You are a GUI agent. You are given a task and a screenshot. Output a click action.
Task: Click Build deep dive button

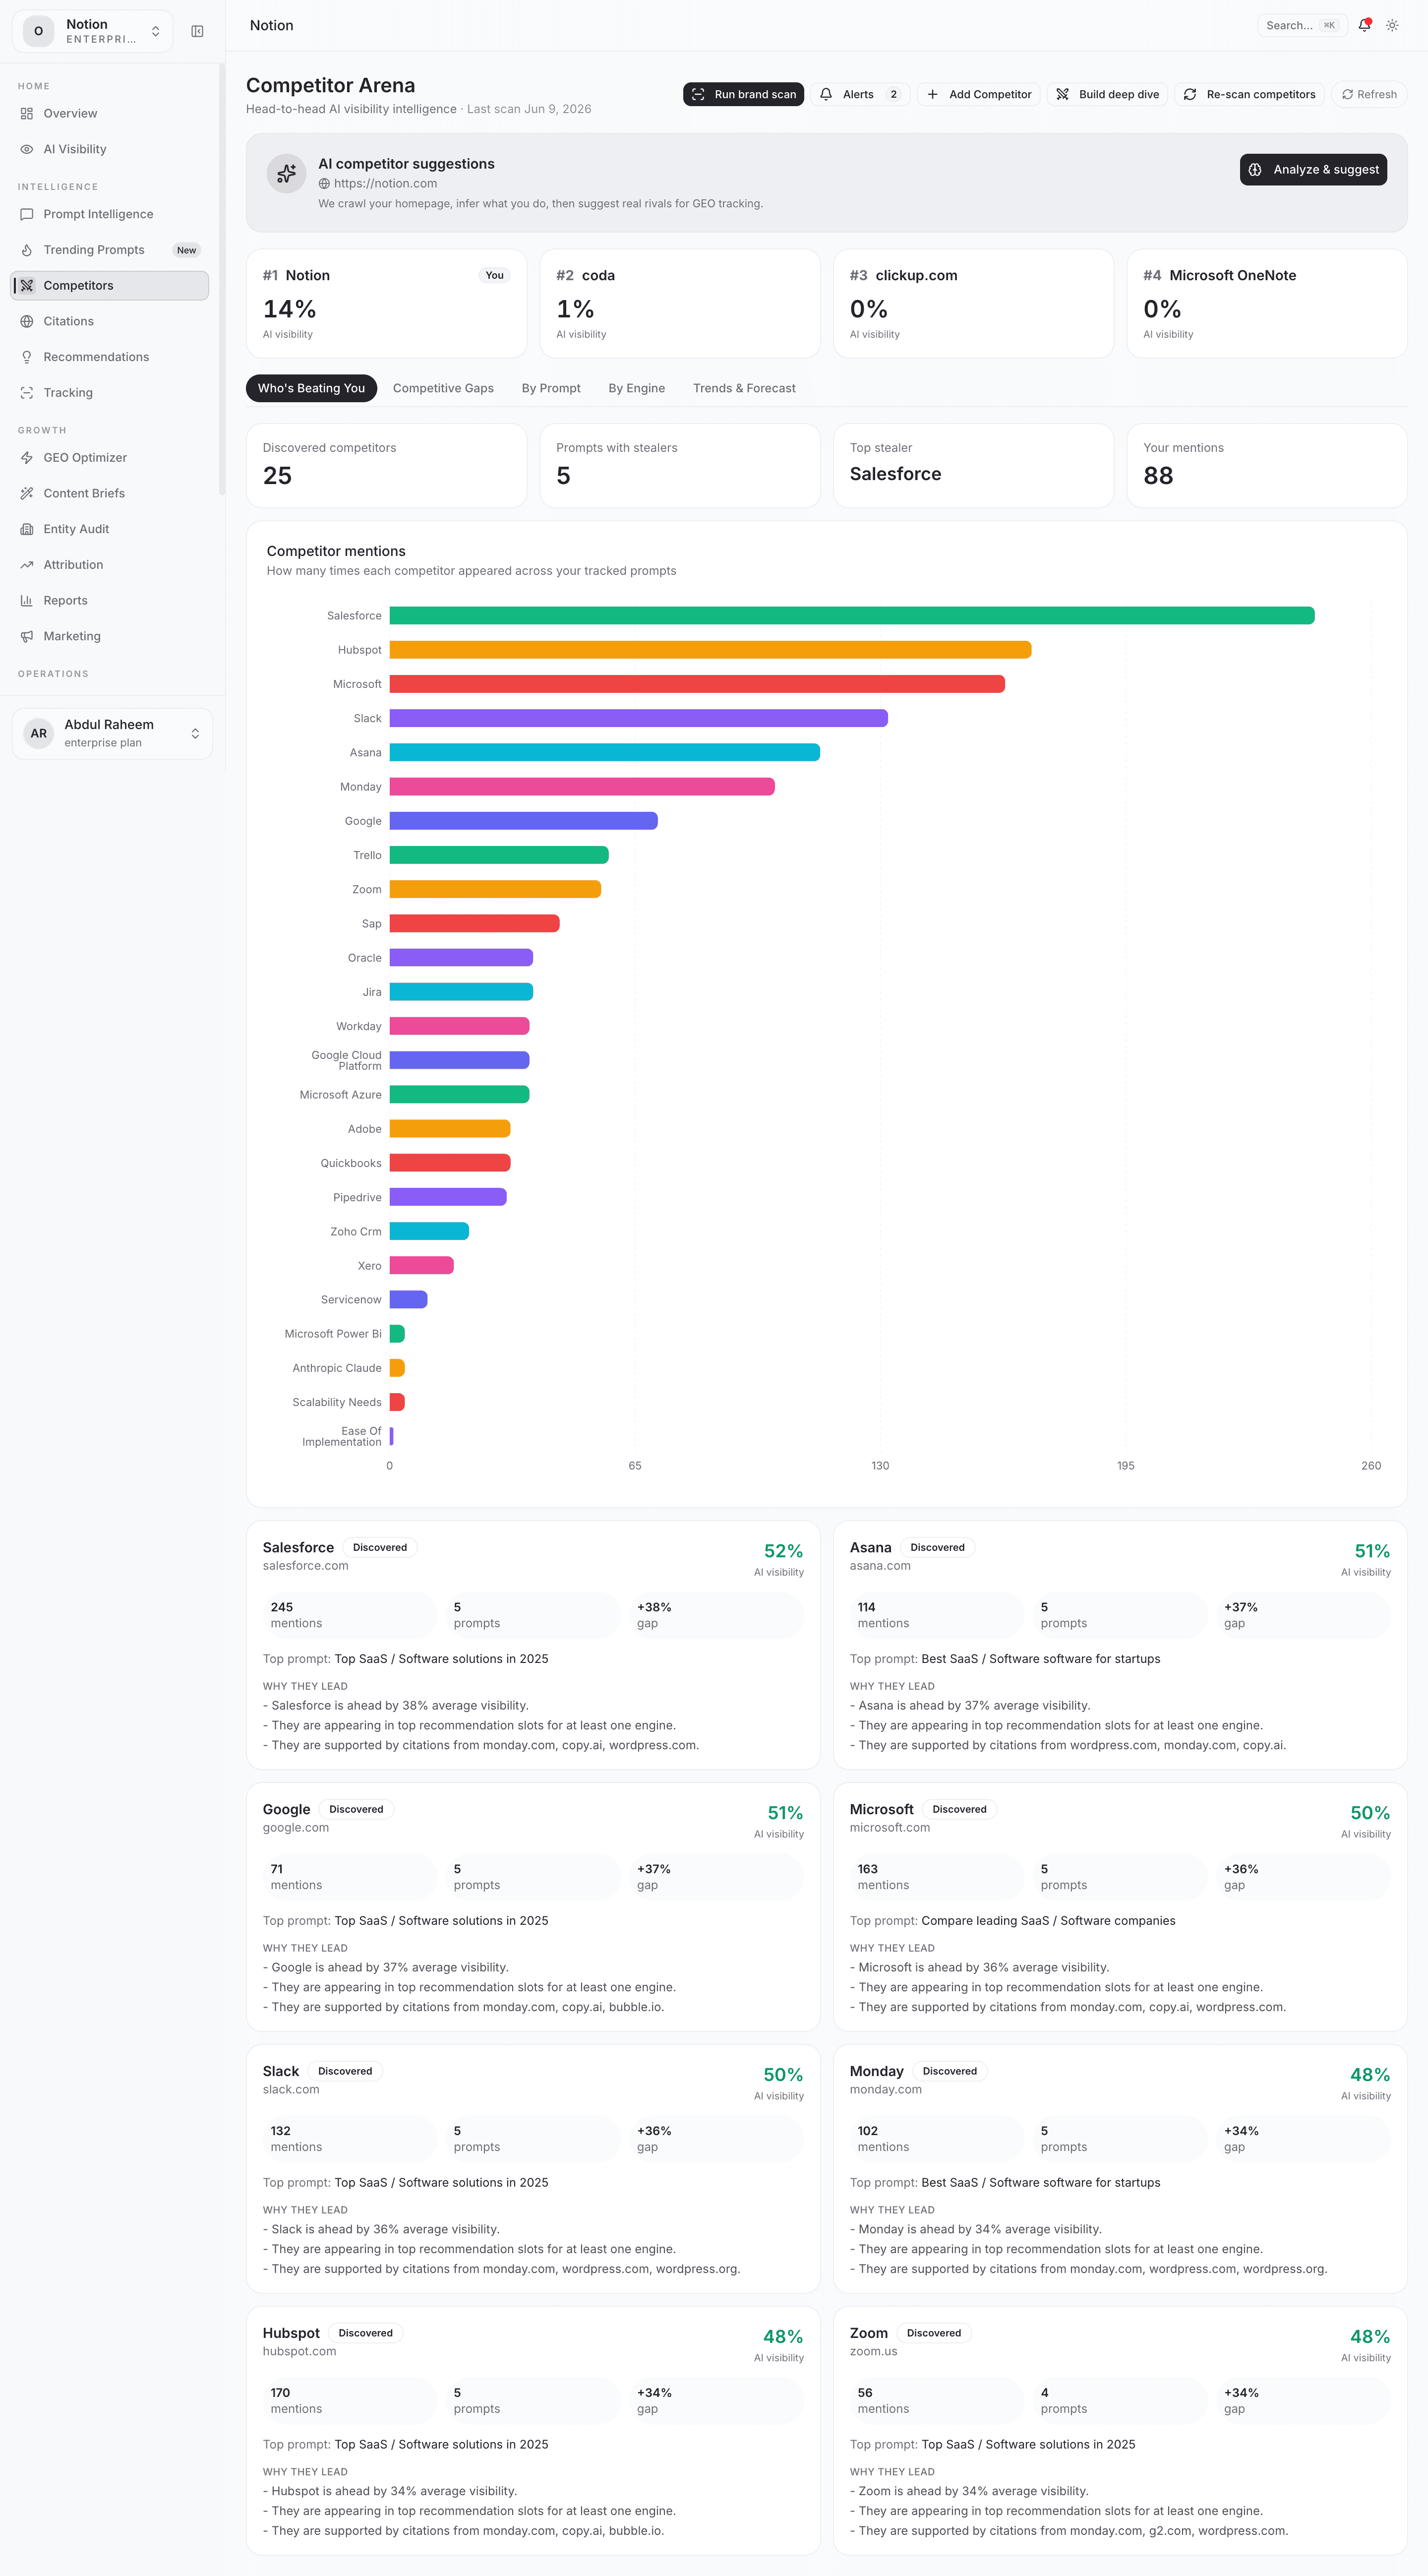[x=1107, y=94]
